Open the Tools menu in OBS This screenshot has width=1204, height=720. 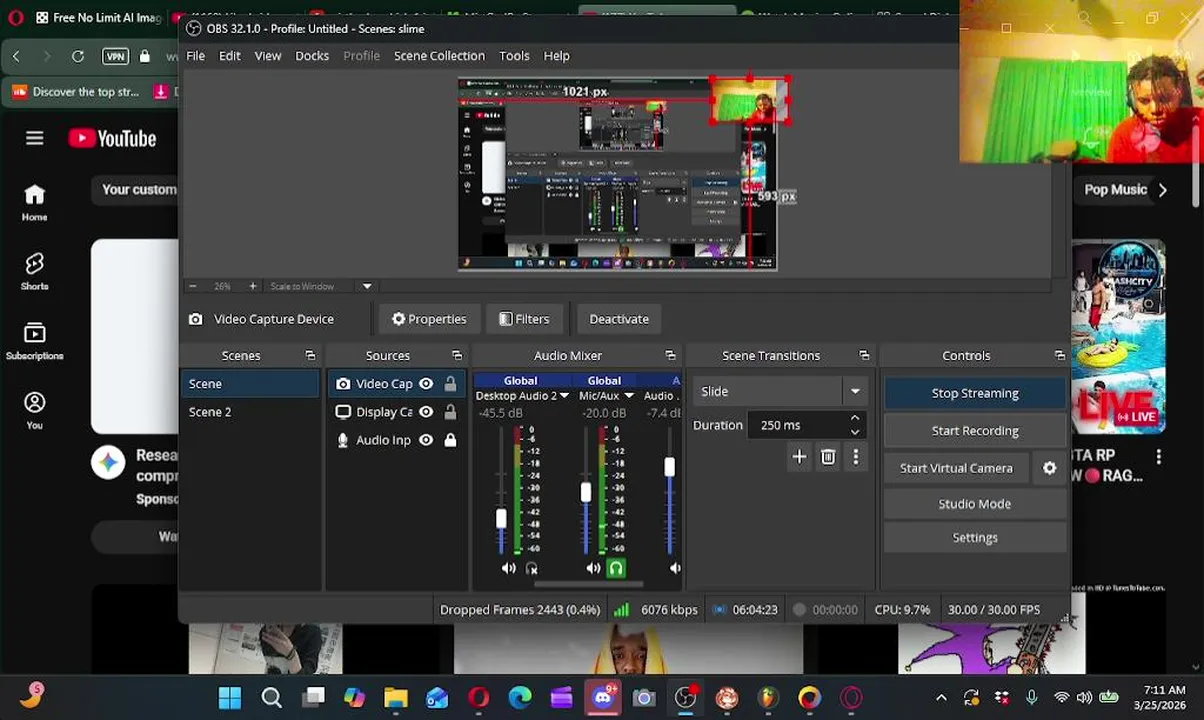(x=514, y=56)
